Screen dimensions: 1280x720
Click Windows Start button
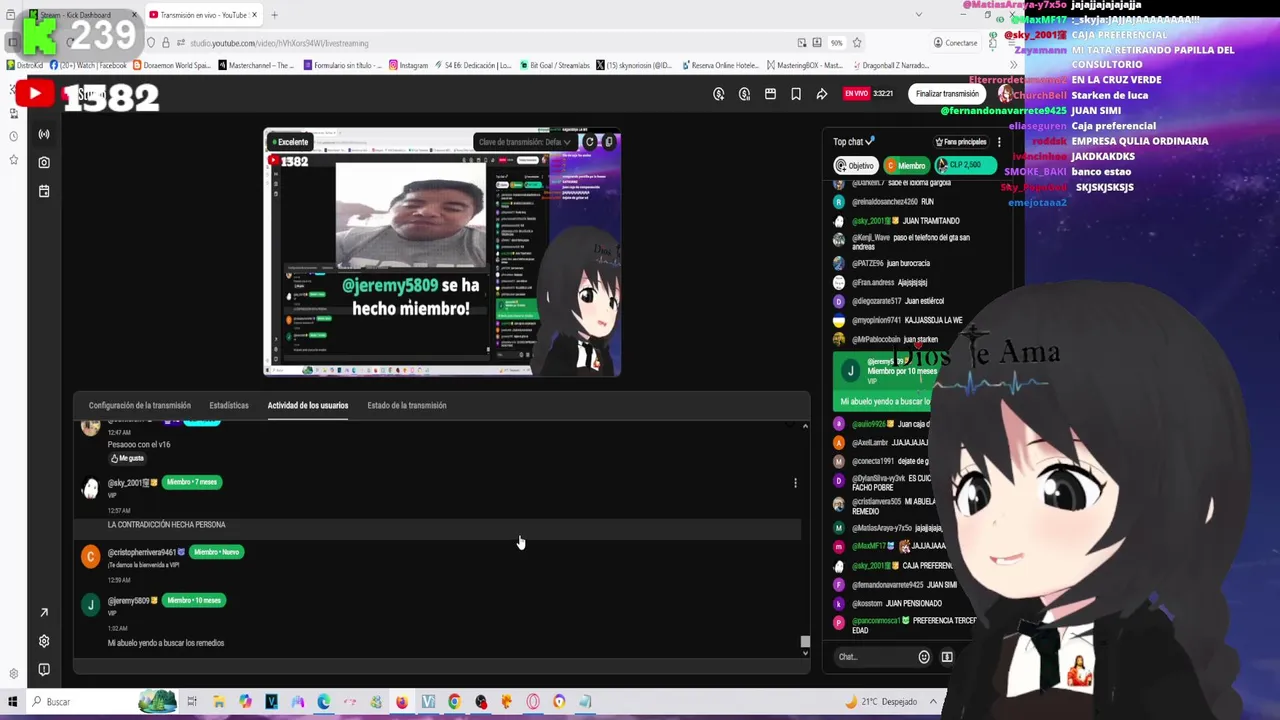pyautogui.click(x=13, y=701)
